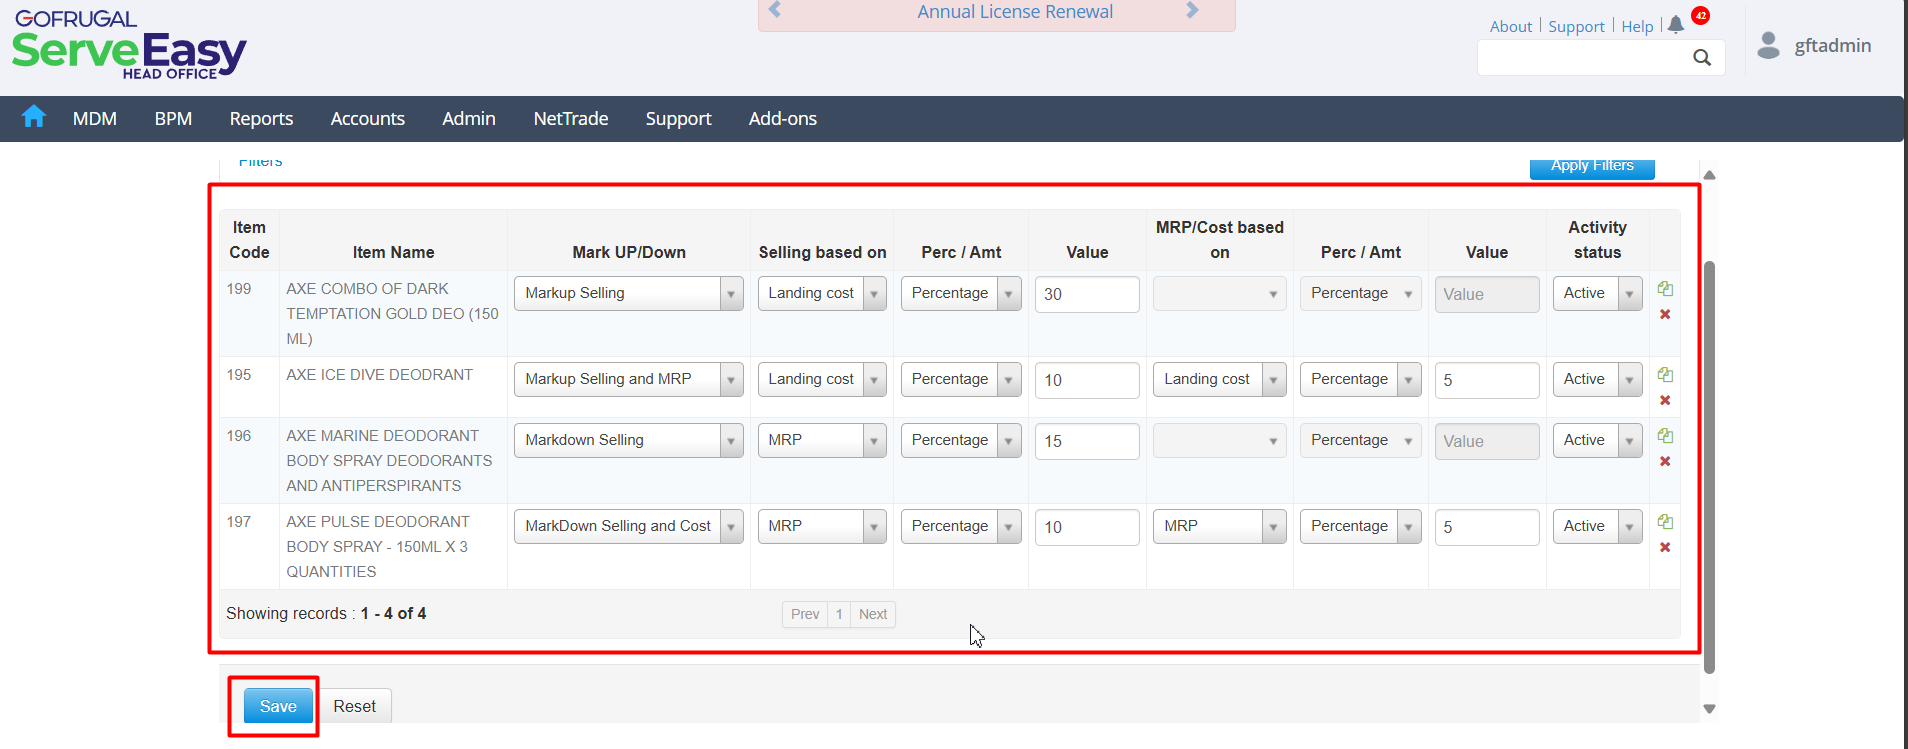Edit MRP/Cost Value 5 for item 197

click(x=1487, y=527)
